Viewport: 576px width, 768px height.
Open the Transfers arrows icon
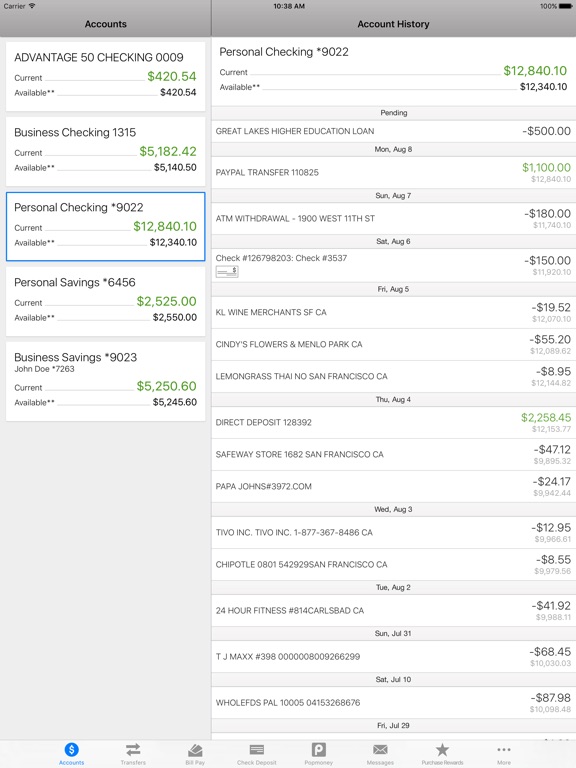coord(133,749)
